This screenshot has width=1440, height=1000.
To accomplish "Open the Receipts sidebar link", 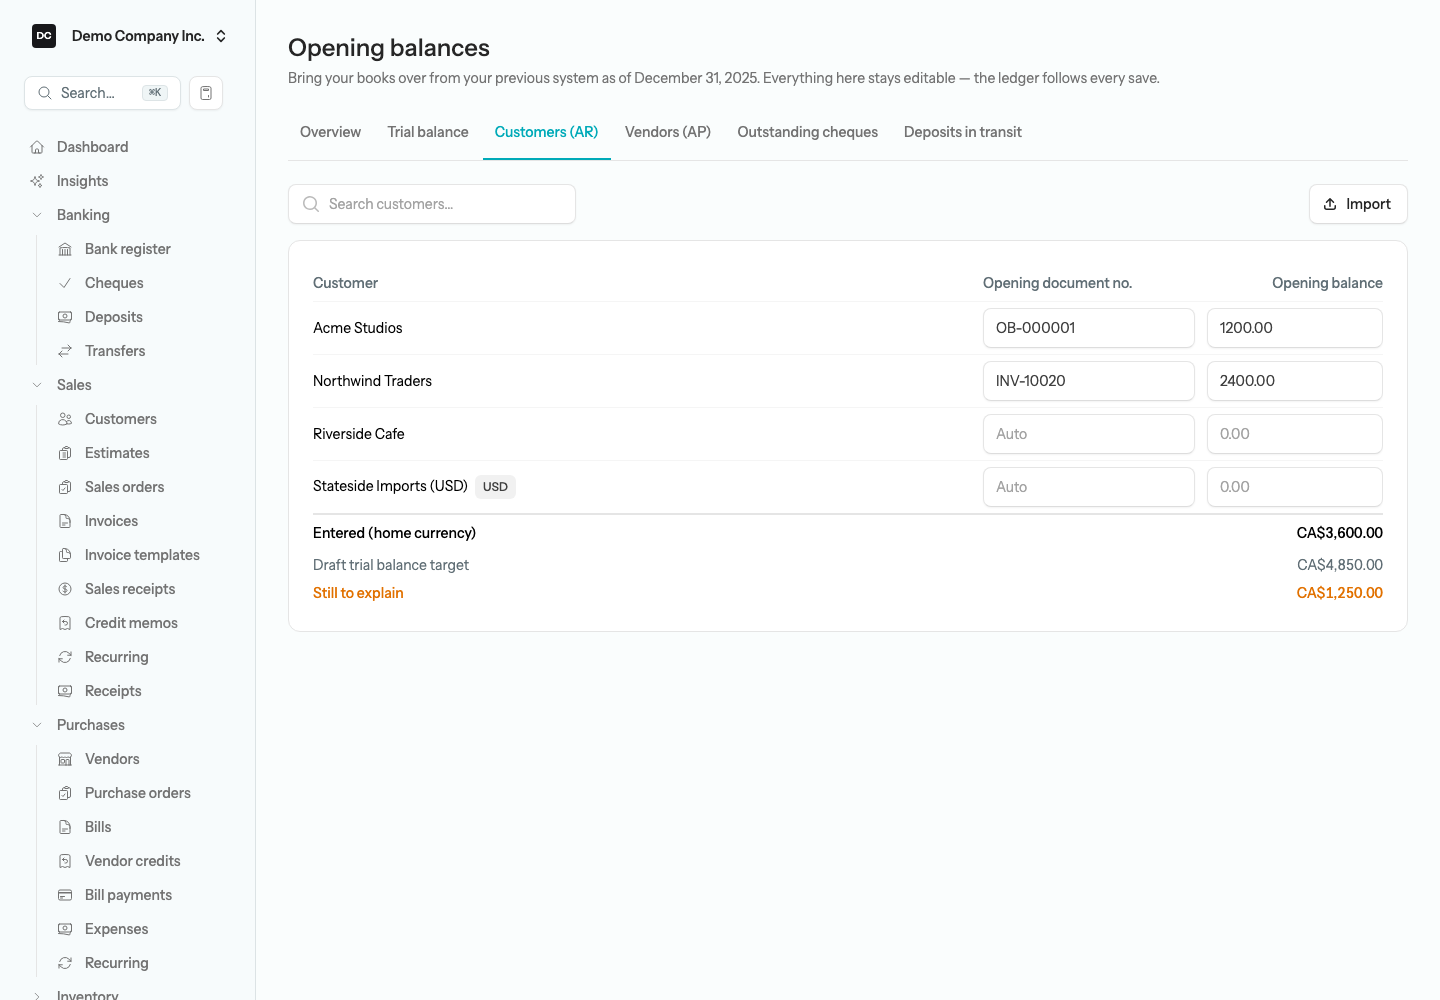I will (x=113, y=691).
